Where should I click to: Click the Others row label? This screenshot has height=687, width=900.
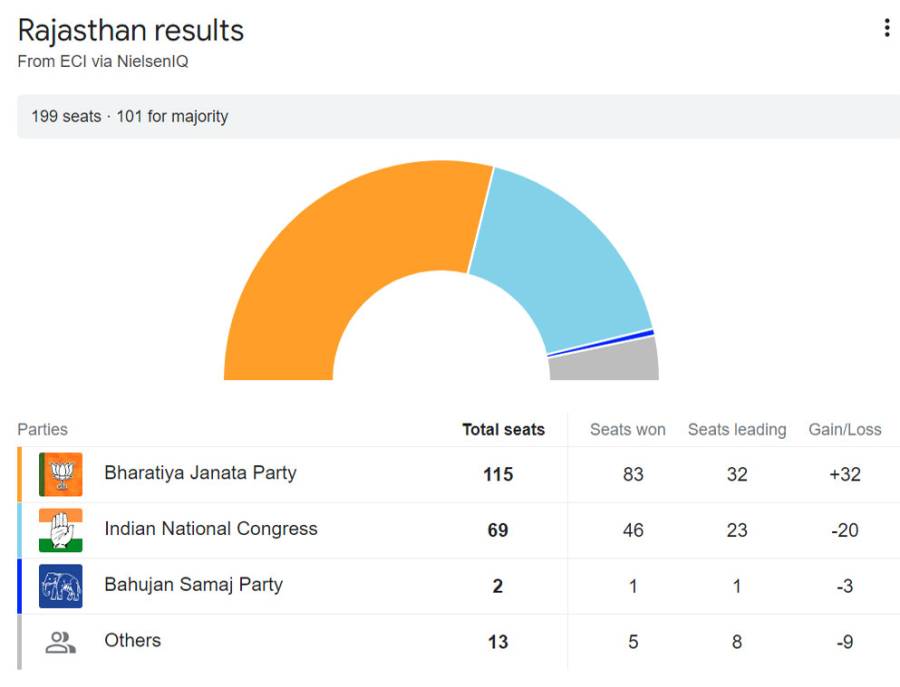(x=133, y=640)
